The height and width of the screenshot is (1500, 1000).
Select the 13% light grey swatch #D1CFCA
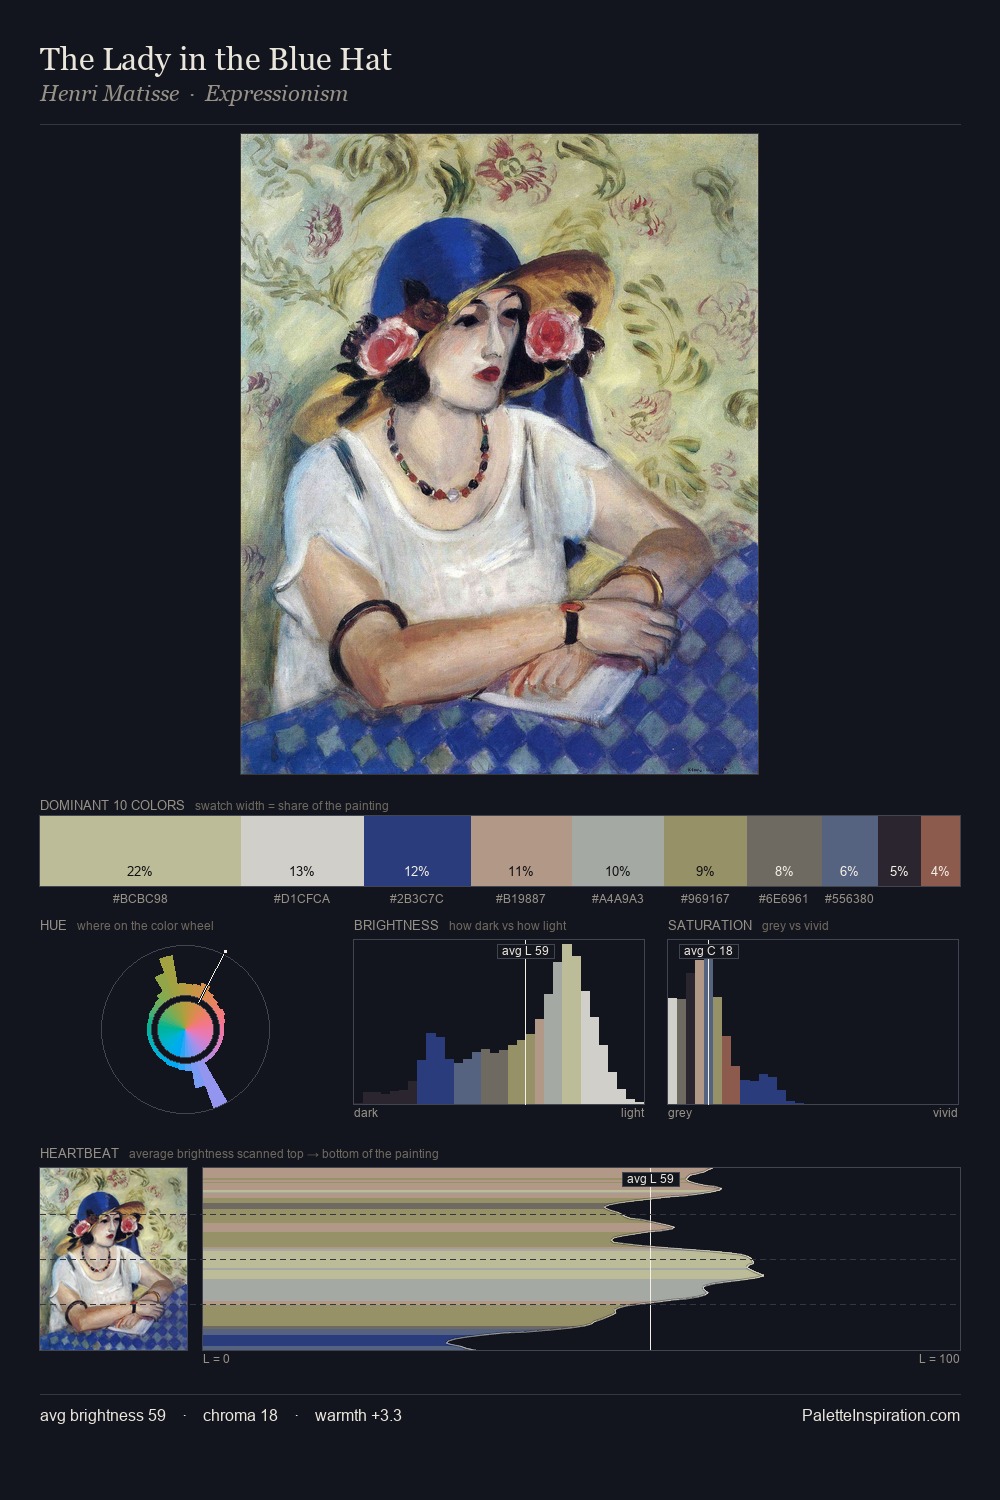[x=302, y=851]
